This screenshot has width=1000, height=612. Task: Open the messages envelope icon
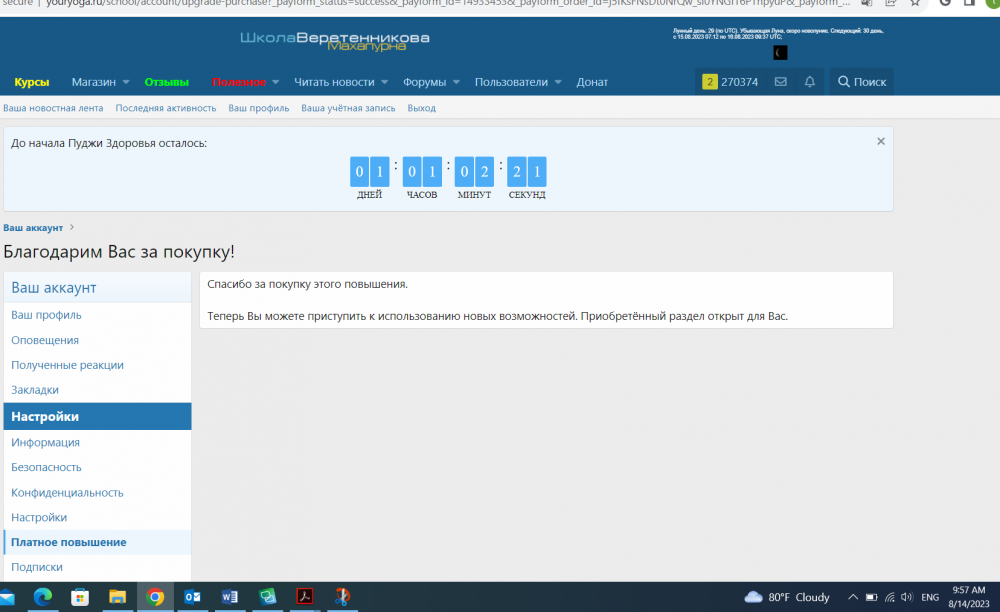coord(781,82)
